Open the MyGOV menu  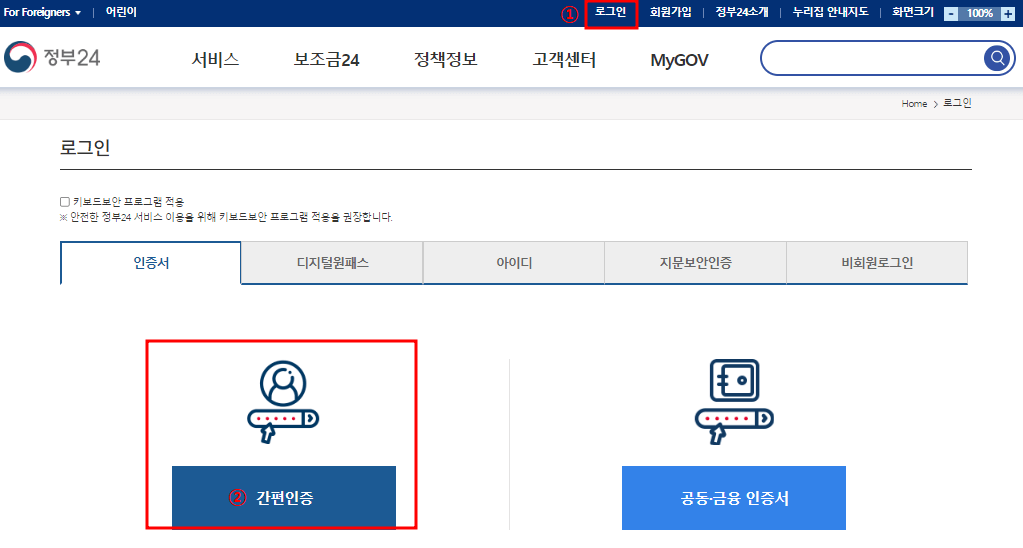pyautogui.click(x=679, y=60)
